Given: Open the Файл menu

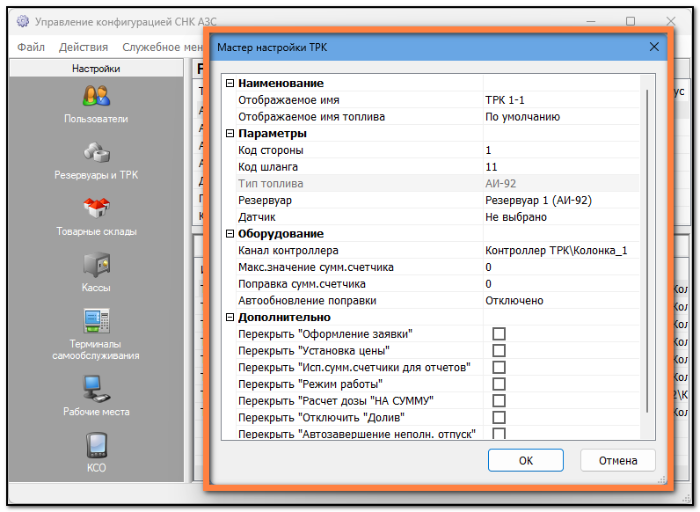Looking at the screenshot, I should [31, 47].
